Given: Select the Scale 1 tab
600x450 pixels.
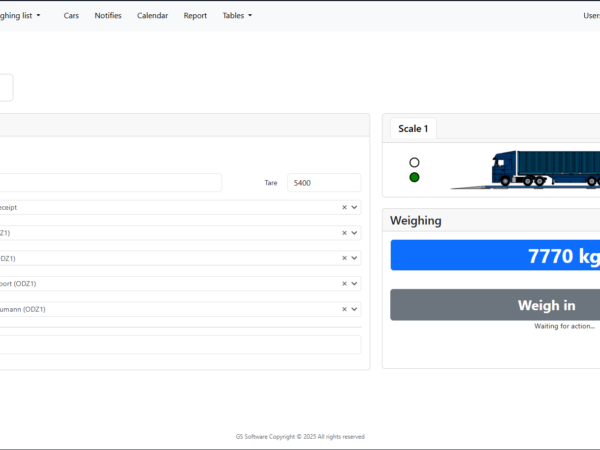Looking at the screenshot, I should pyautogui.click(x=413, y=129).
